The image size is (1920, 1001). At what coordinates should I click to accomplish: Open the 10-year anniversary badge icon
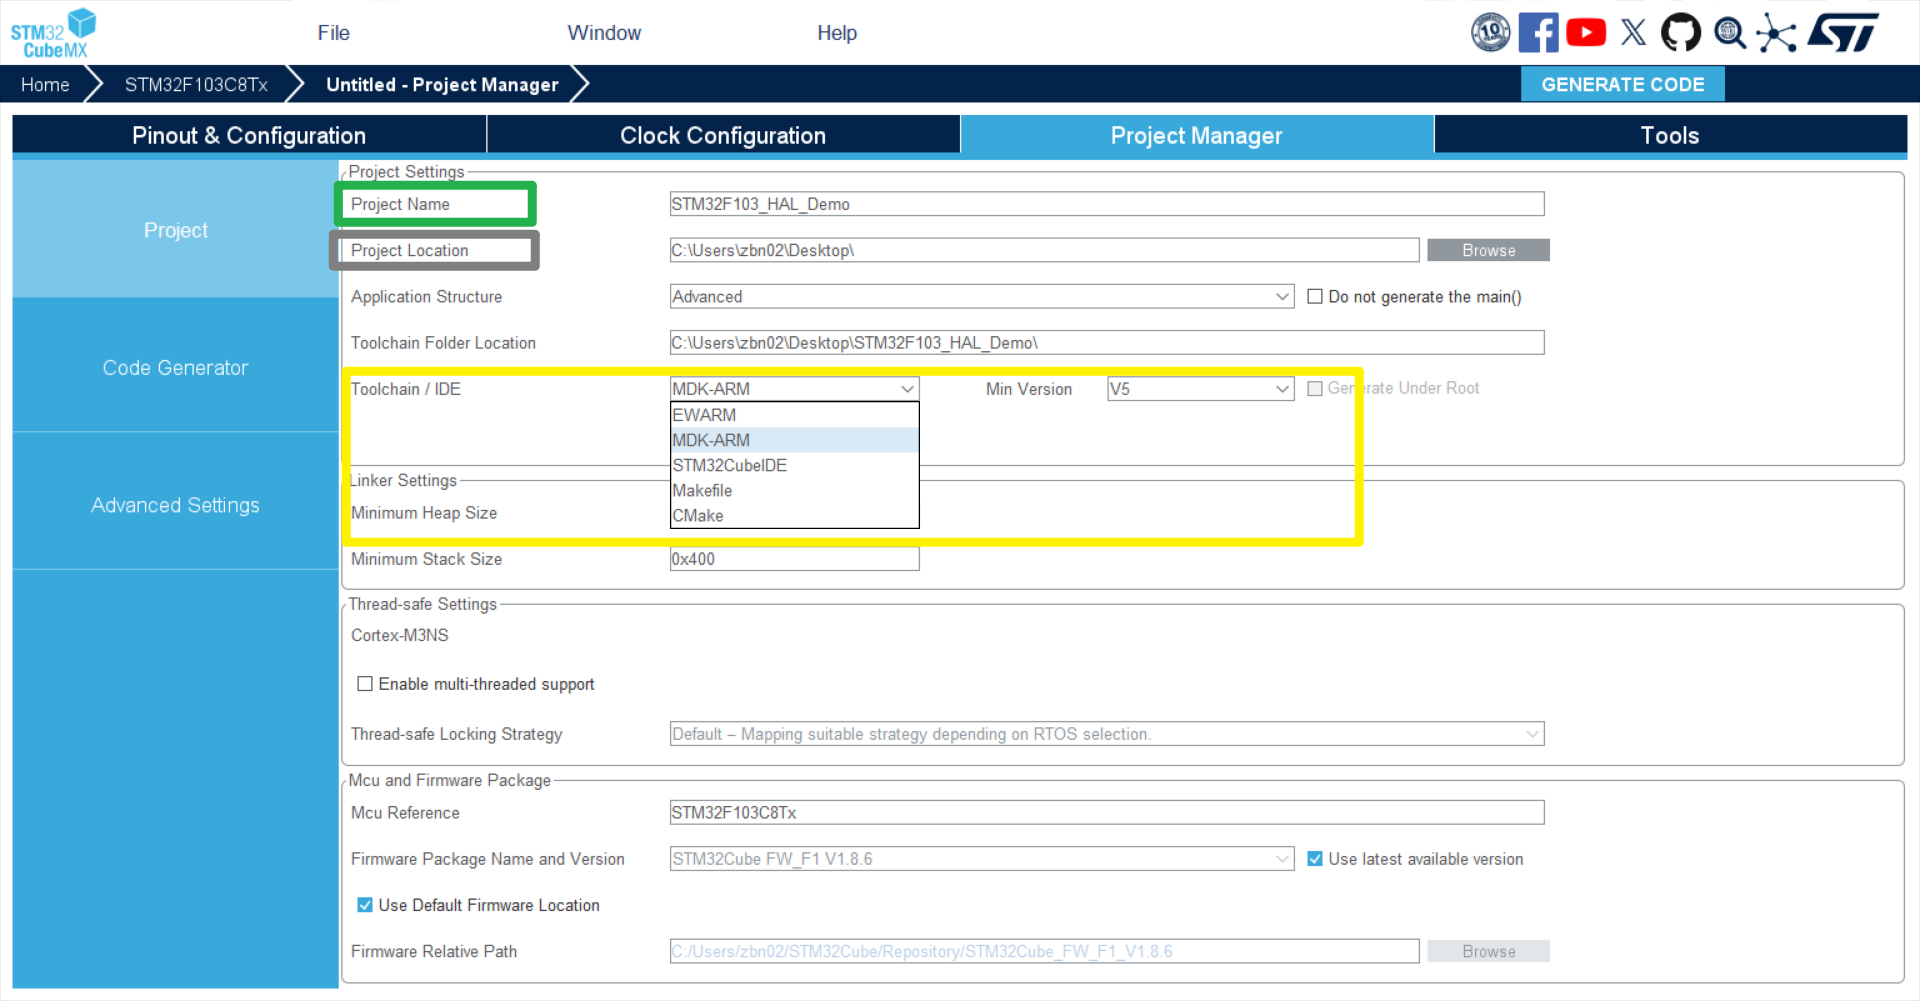tap(1490, 33)
